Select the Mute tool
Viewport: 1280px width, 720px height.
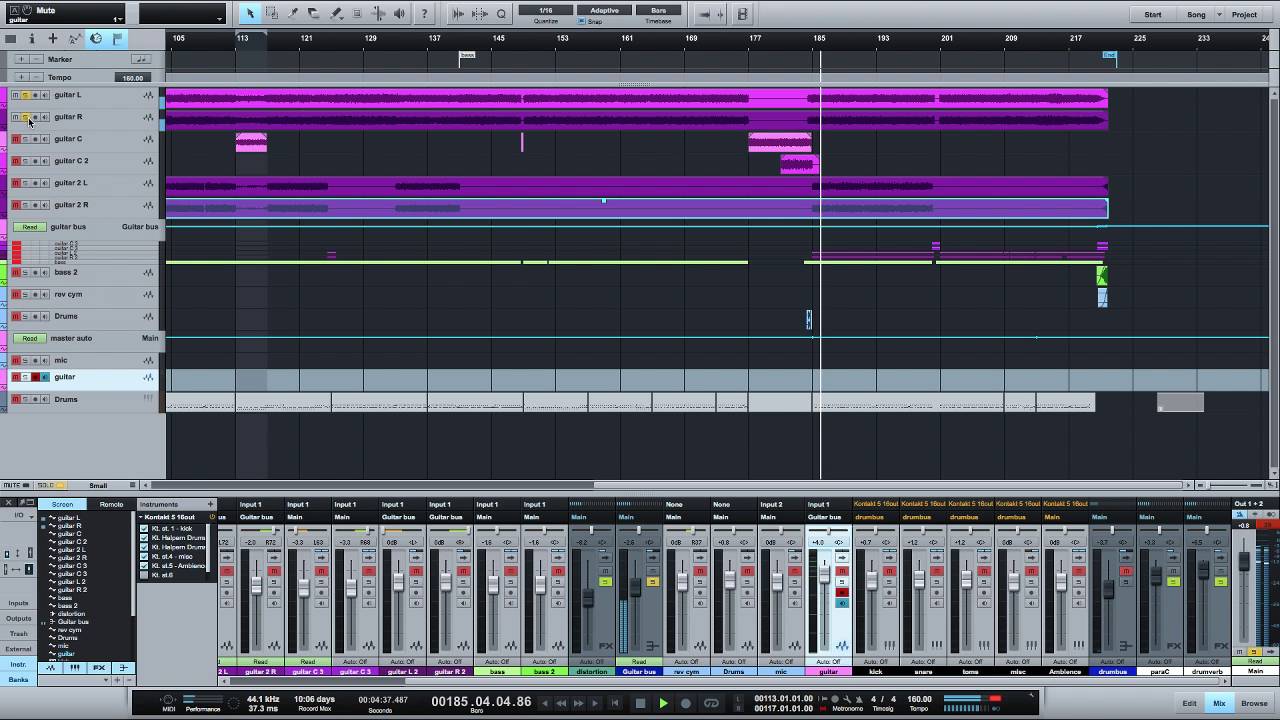pos(357,13)
